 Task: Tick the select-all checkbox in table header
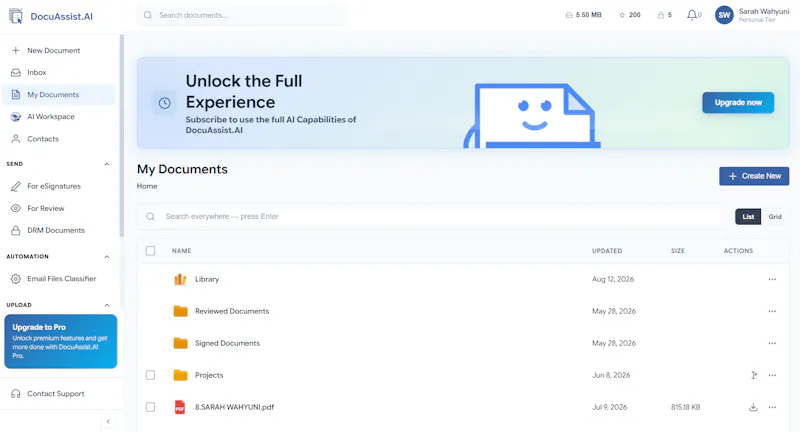pos(150,251)
